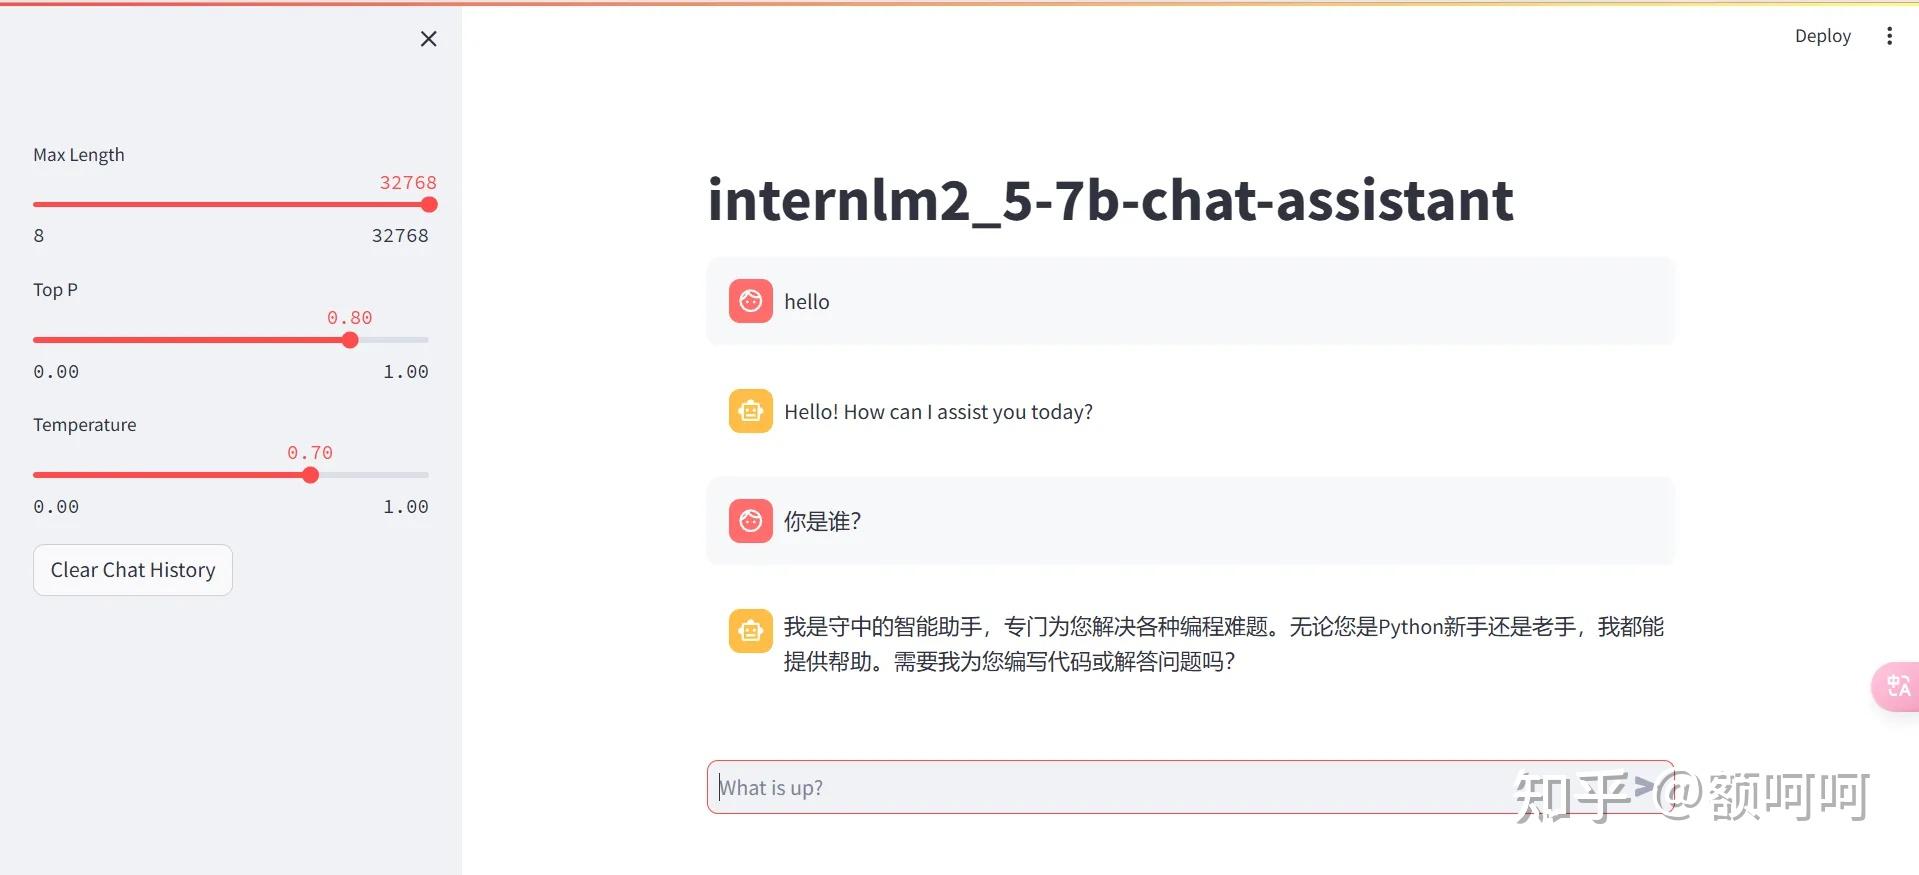Click the robot avatar beside the English reply

tap(750, 411)
